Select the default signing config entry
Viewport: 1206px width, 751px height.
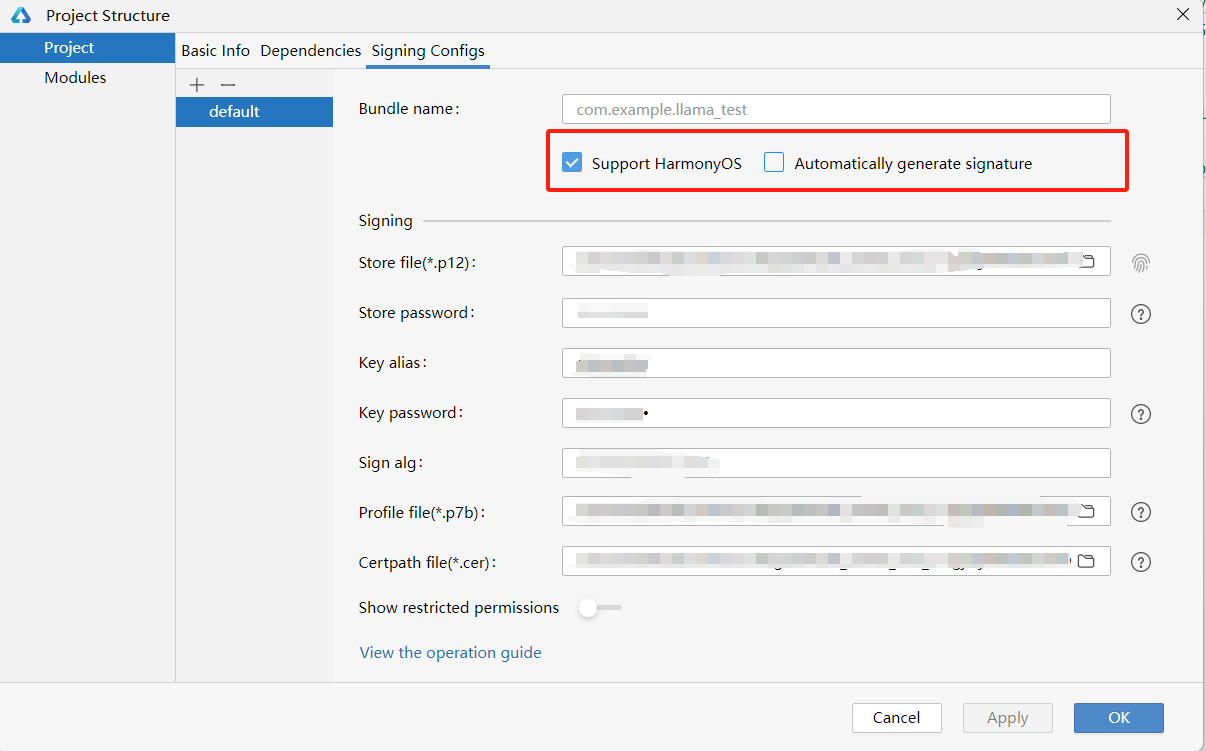tap(235, 112)
